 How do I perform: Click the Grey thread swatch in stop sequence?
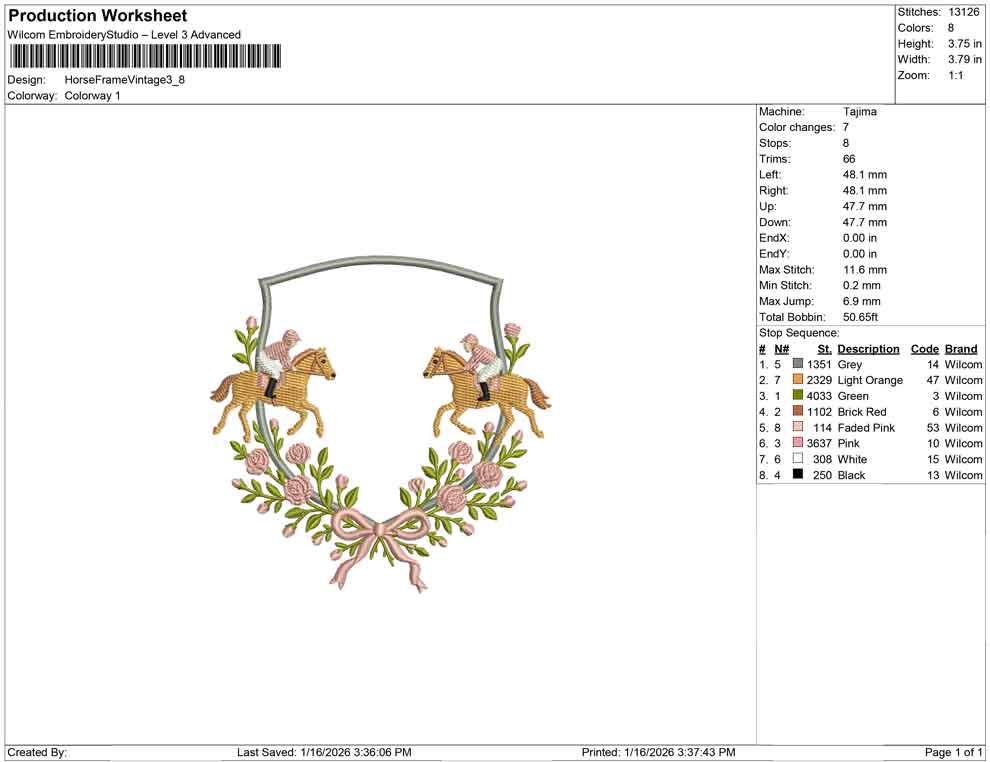point(796,364)
